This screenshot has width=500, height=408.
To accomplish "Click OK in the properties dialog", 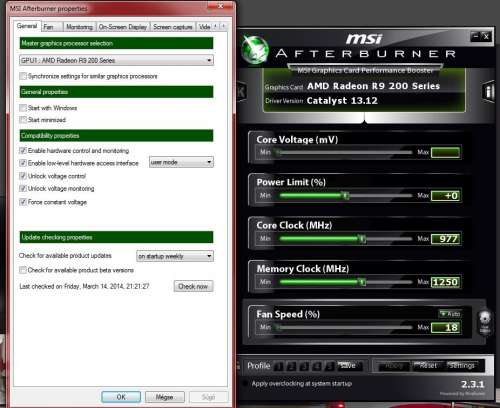I will tap(121, 397).
